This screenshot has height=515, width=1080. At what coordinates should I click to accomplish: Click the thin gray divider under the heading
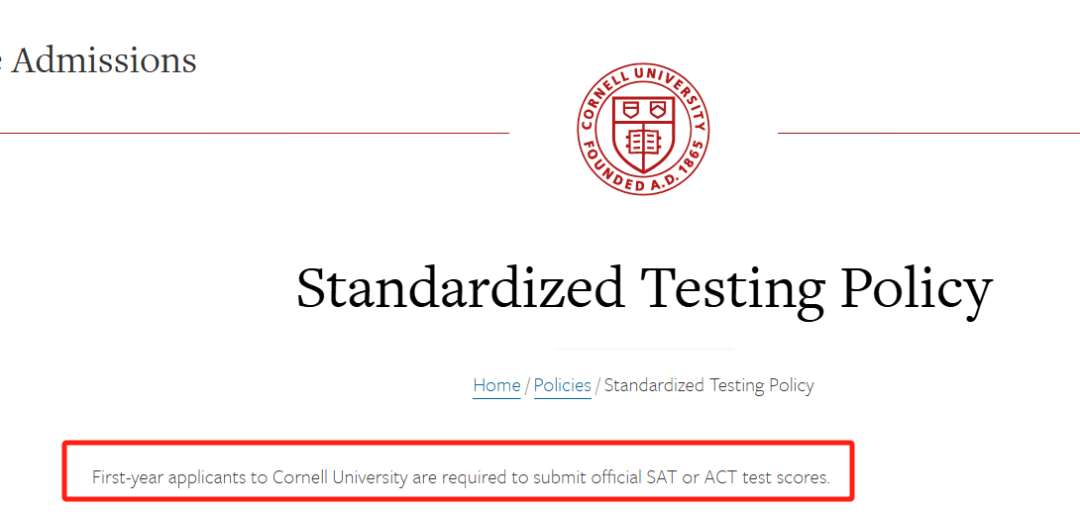643,349
